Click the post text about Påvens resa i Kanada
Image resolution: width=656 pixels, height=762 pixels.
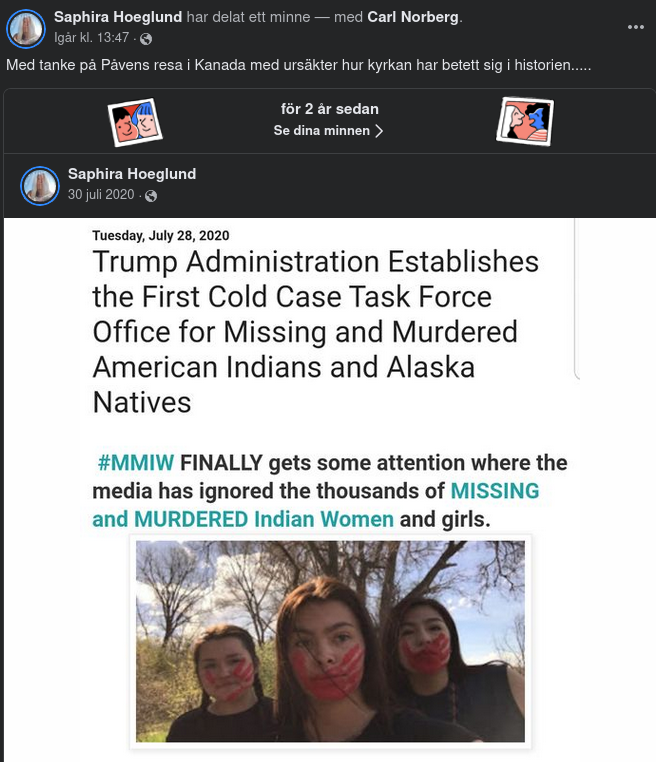[299, 65]
